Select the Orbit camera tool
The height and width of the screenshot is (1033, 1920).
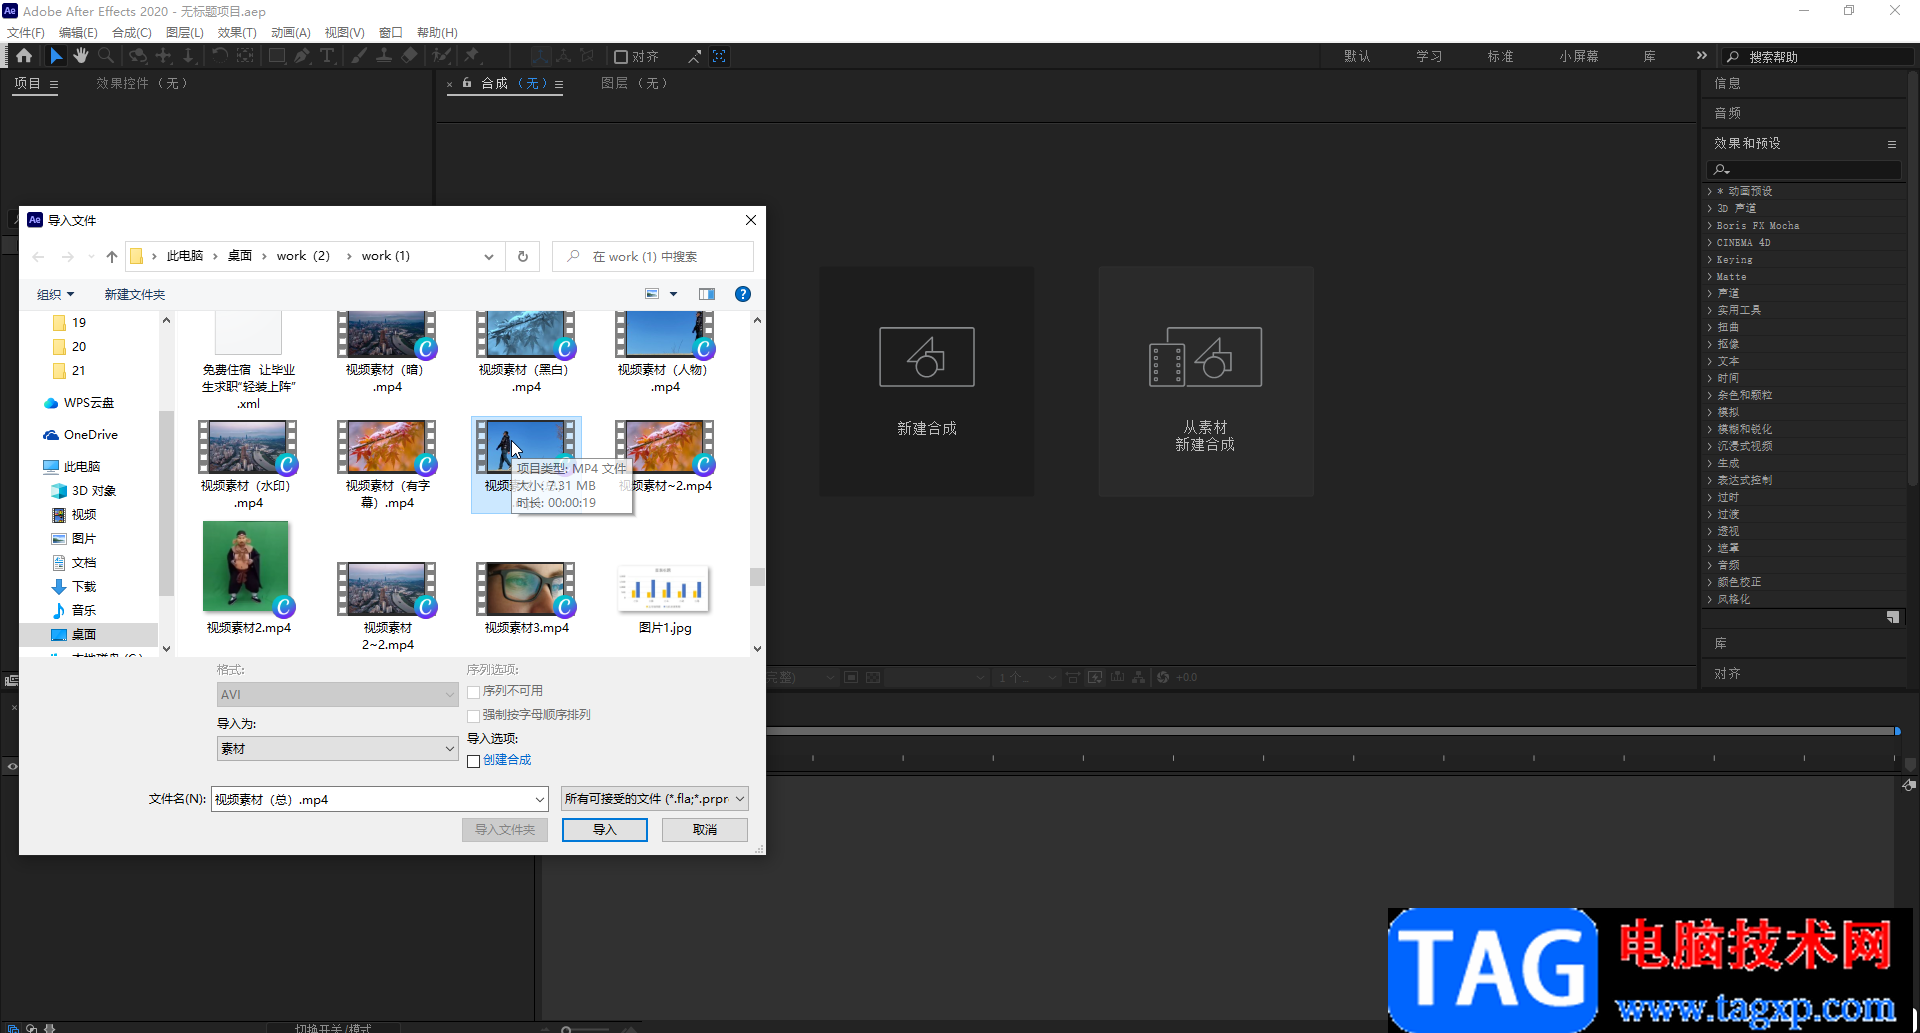pos(138,56)
